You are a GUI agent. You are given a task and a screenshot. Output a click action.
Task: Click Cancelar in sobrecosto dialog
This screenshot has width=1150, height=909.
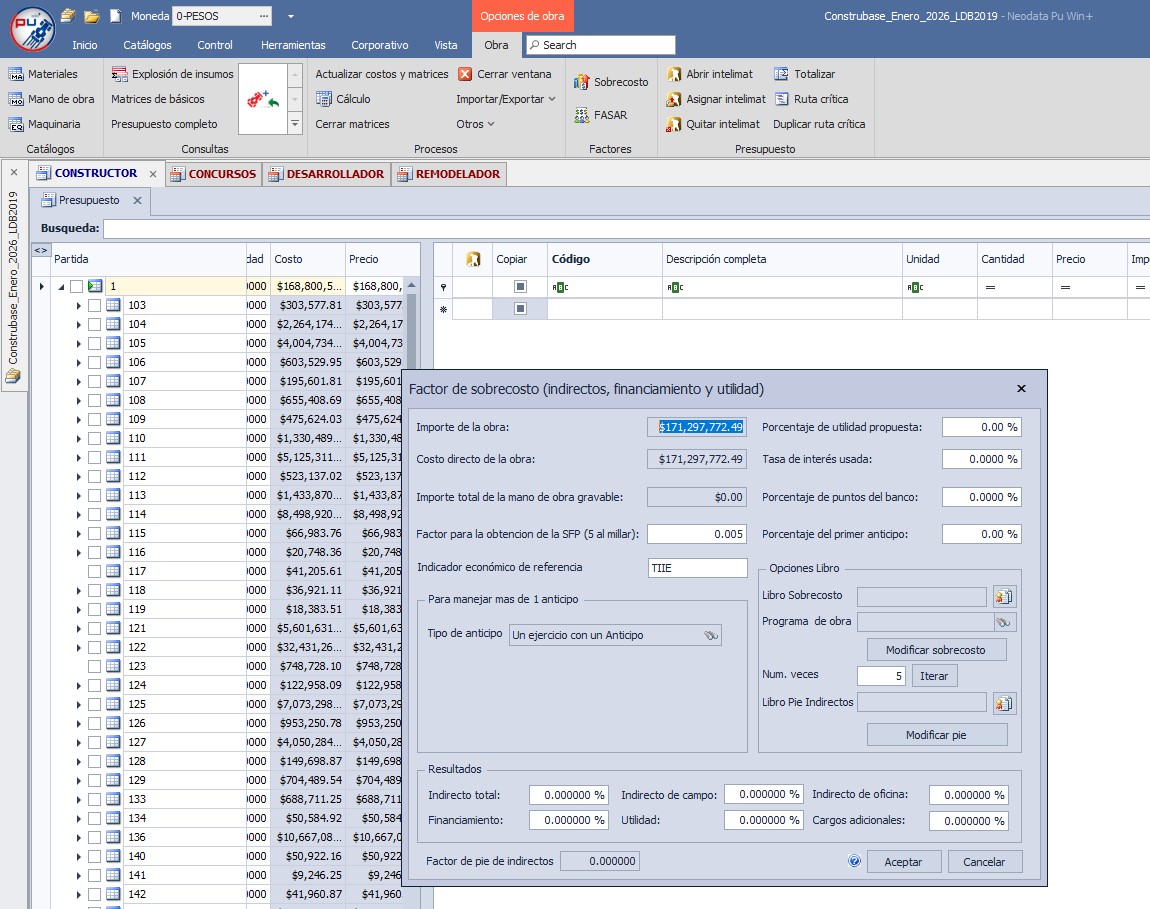point(984,862)
